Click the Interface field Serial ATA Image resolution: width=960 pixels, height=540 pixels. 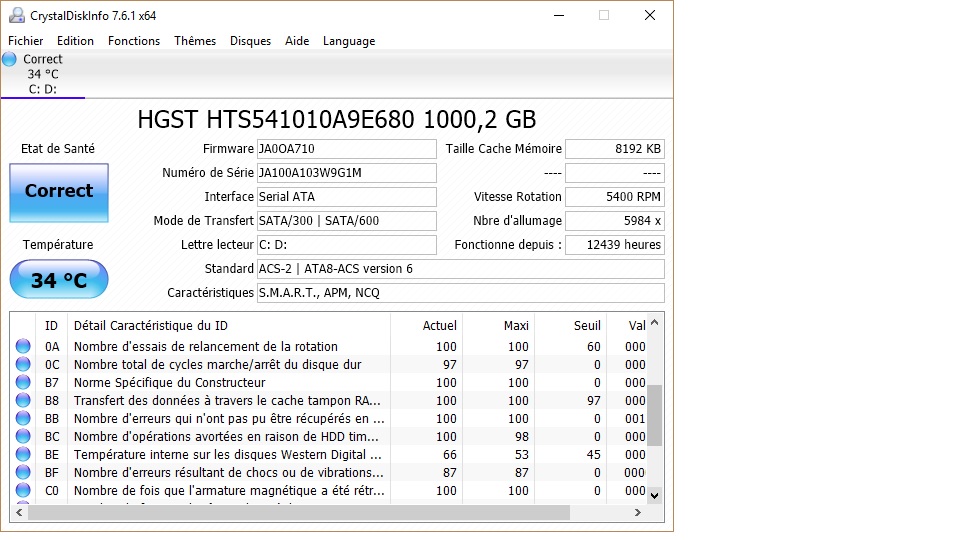(x=347, y=197)
